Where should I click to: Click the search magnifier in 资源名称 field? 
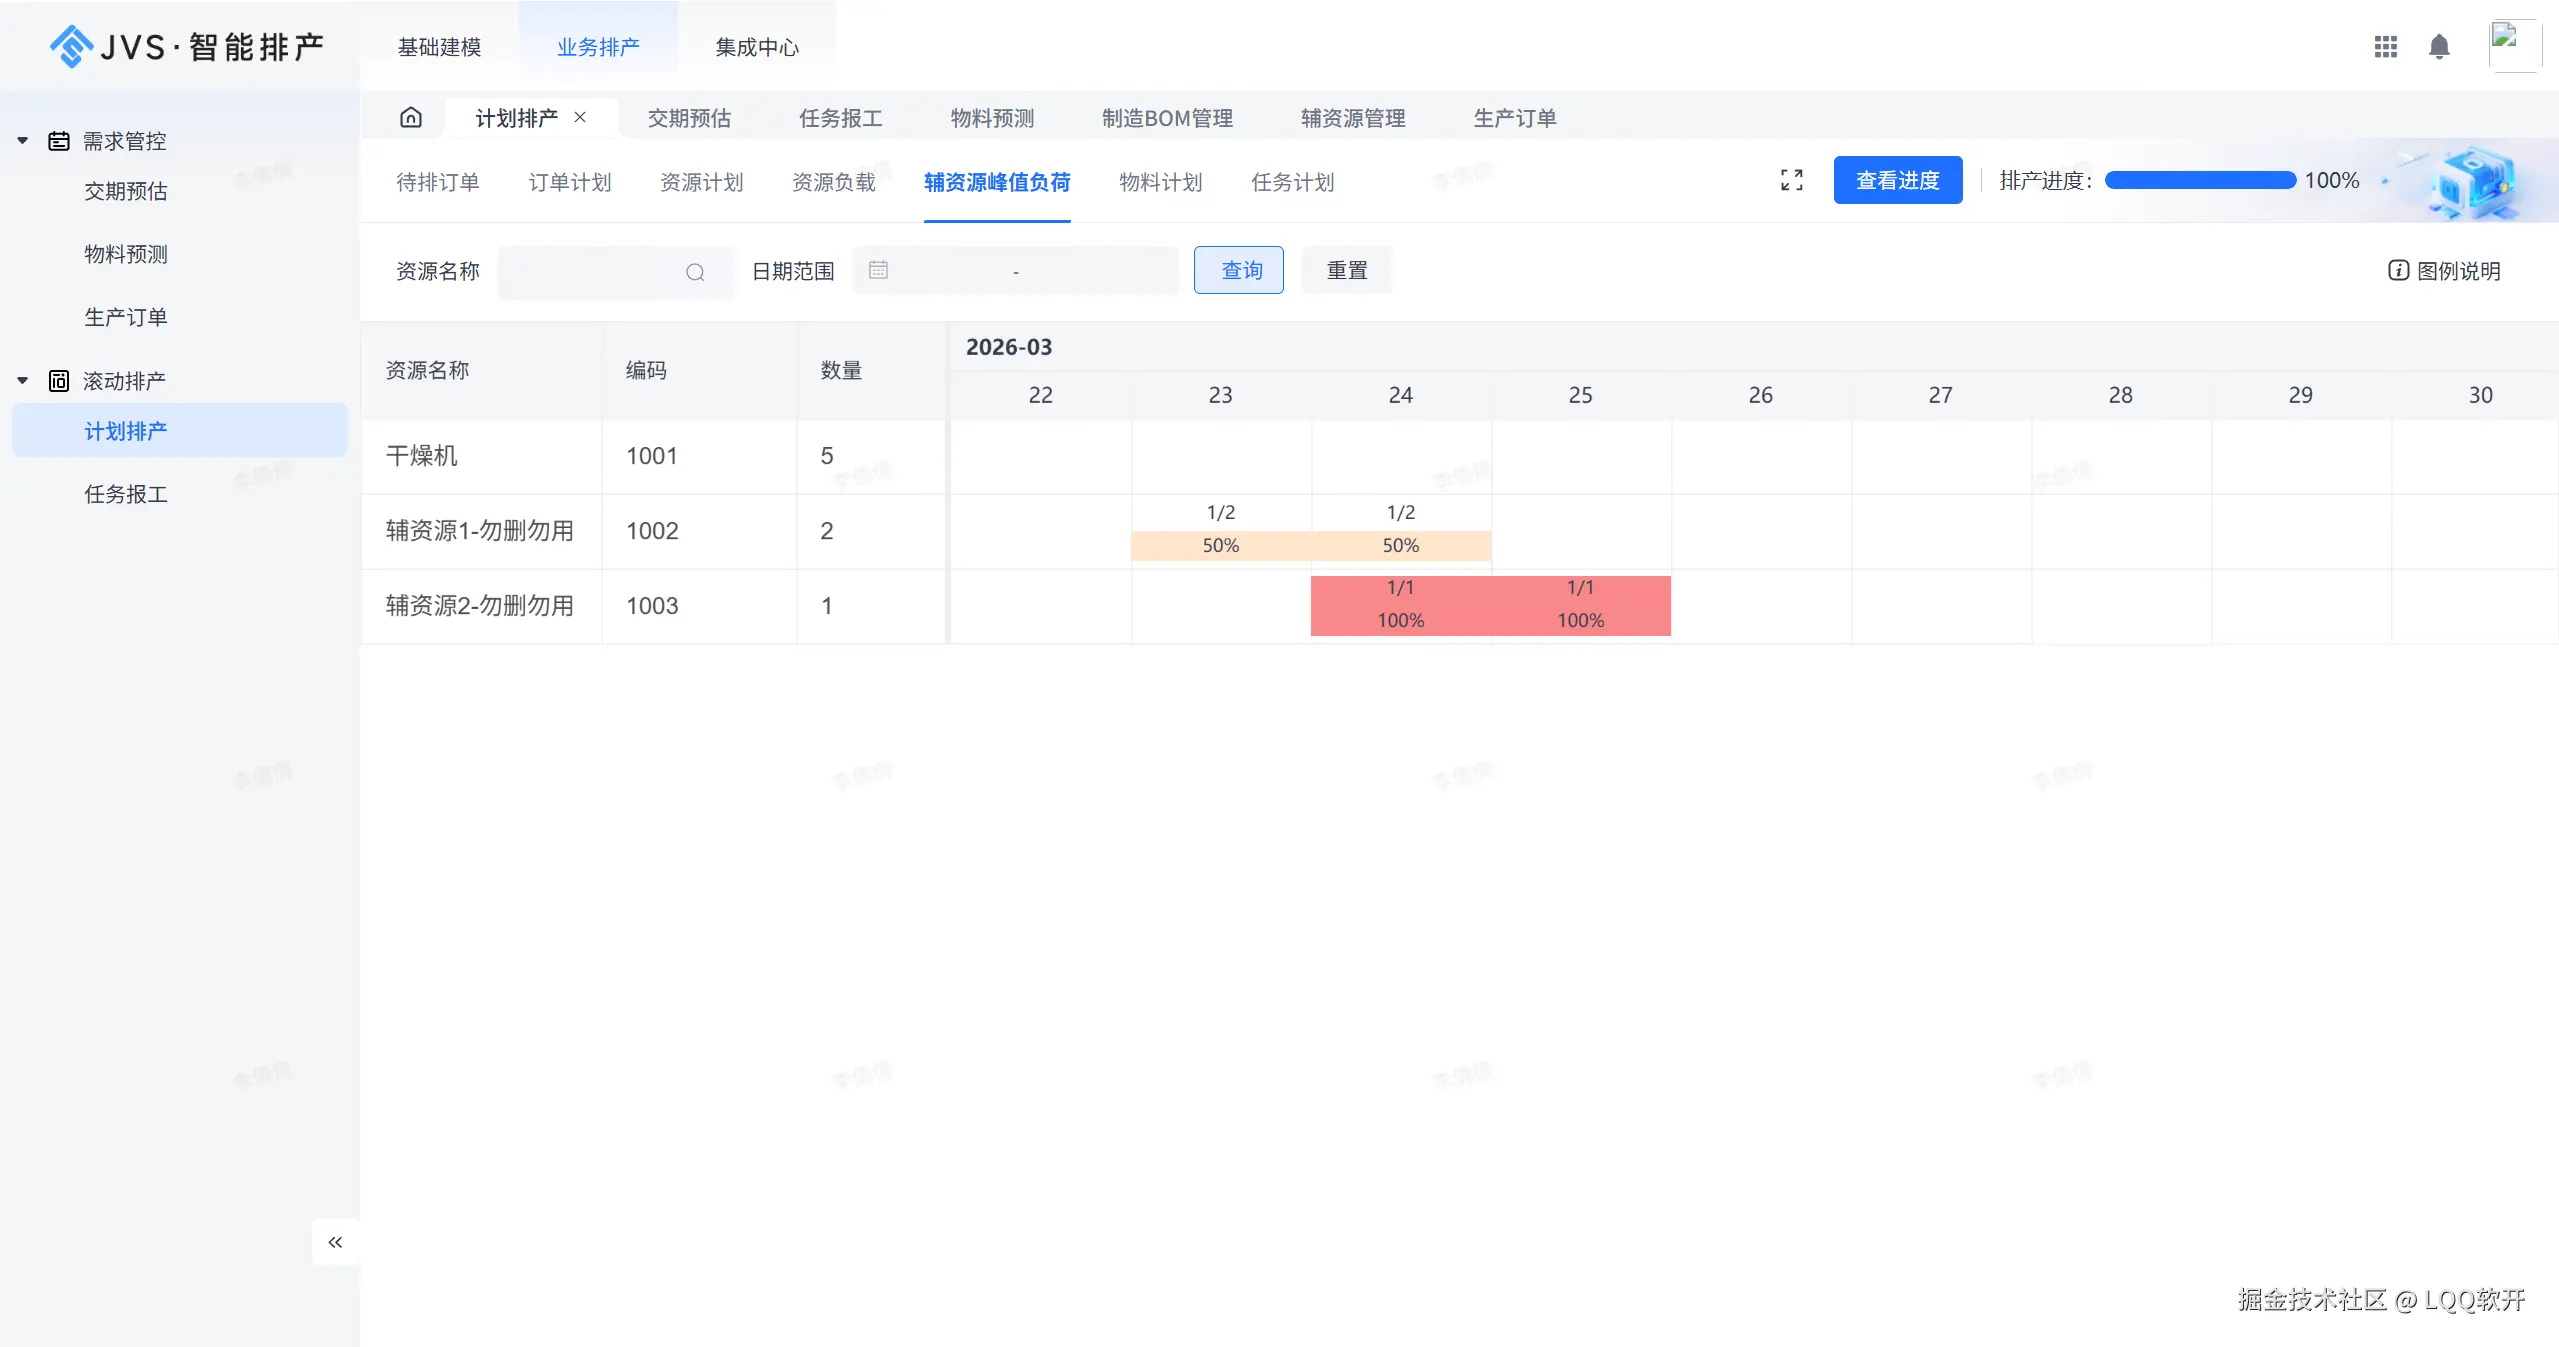(x=695, y=272)
